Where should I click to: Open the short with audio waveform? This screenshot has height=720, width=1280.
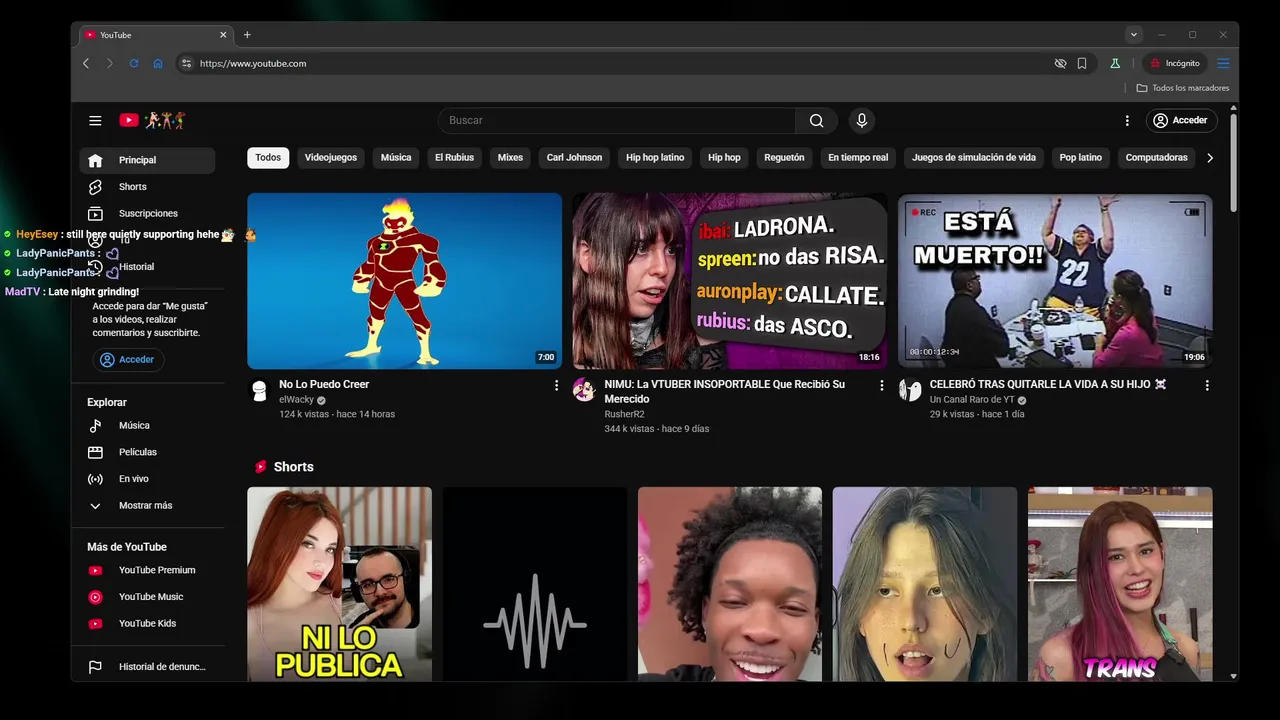(535, 584)
